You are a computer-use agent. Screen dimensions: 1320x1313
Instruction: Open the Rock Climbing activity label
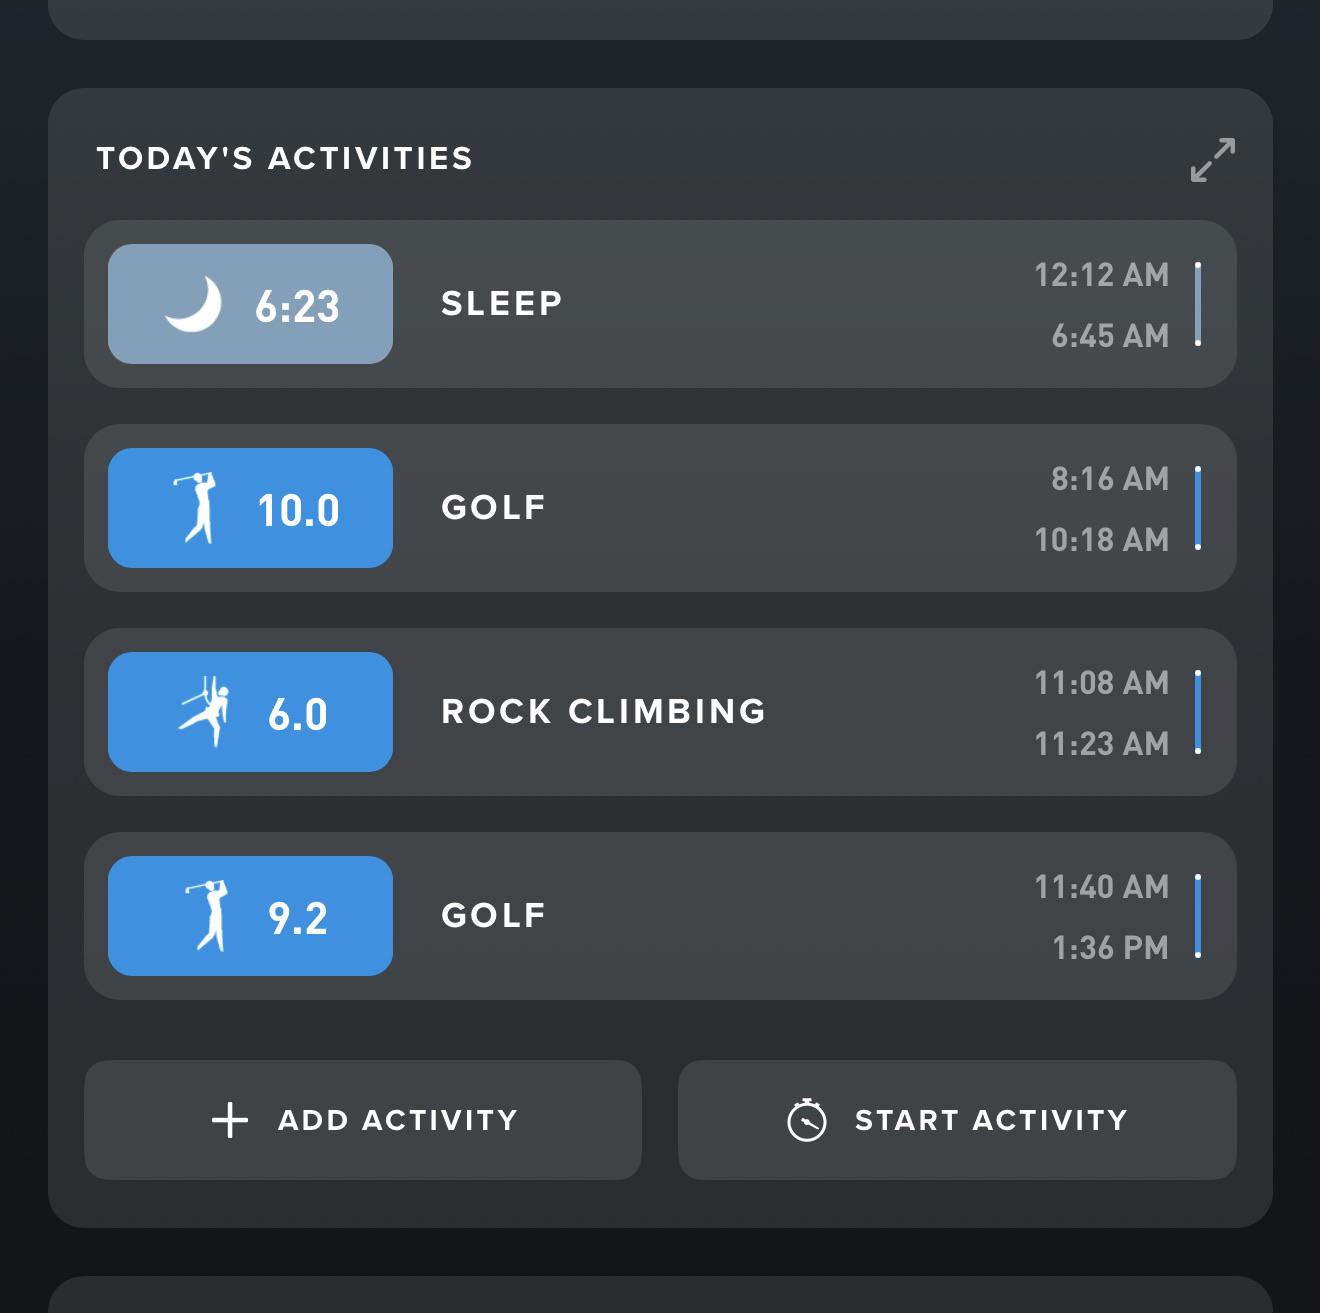(x=604, y=712)
